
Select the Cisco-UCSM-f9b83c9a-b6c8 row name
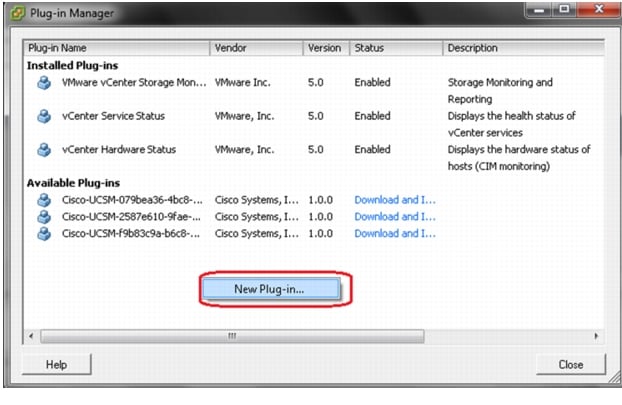tap(131, 234)
